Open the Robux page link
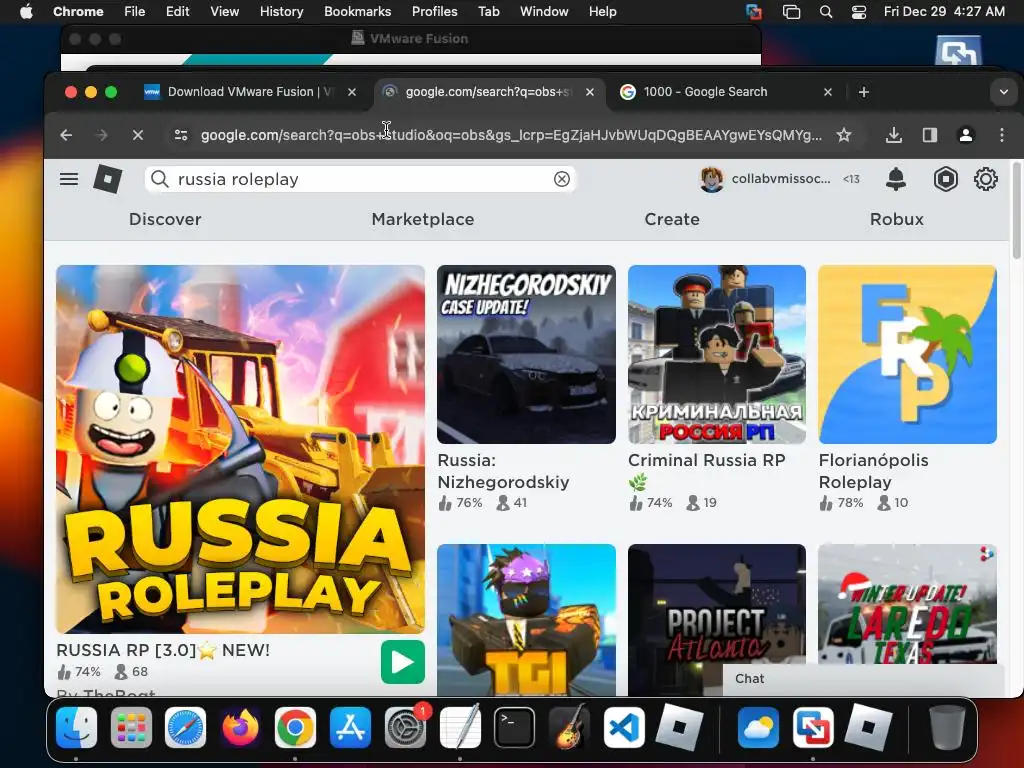Screen dimensions: 1024x768 pos(897,219)
